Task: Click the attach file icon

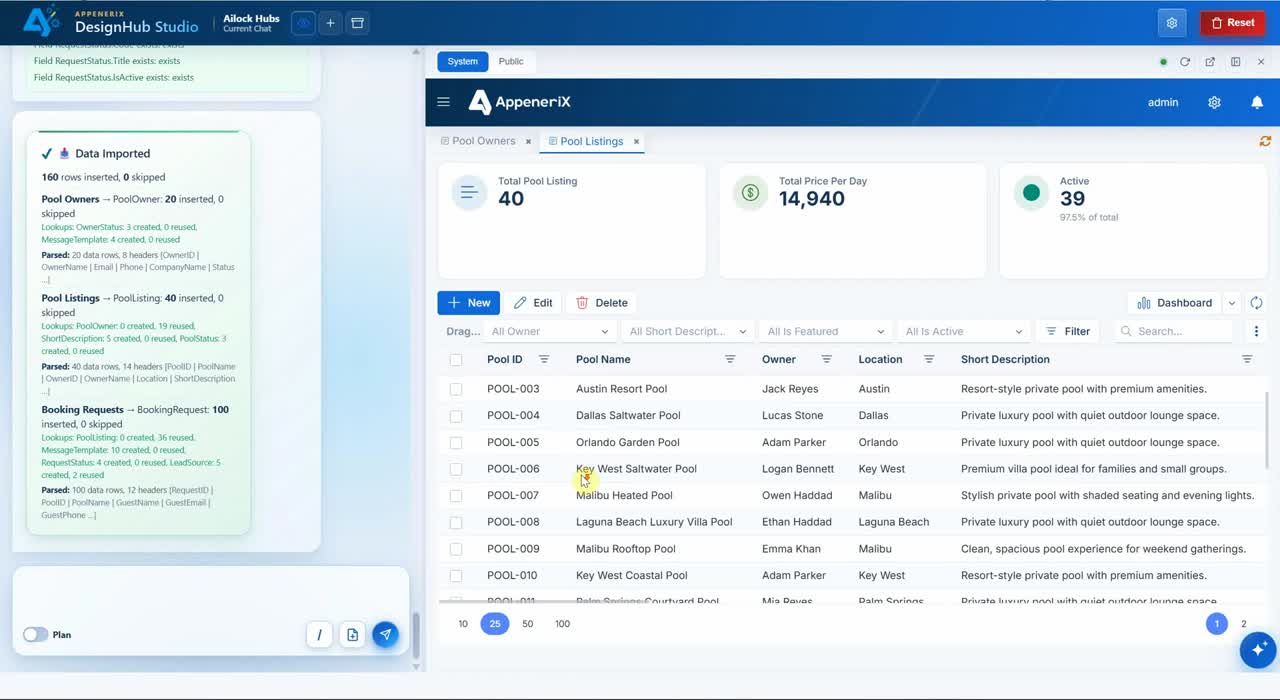Action: [x=352, y=634]
